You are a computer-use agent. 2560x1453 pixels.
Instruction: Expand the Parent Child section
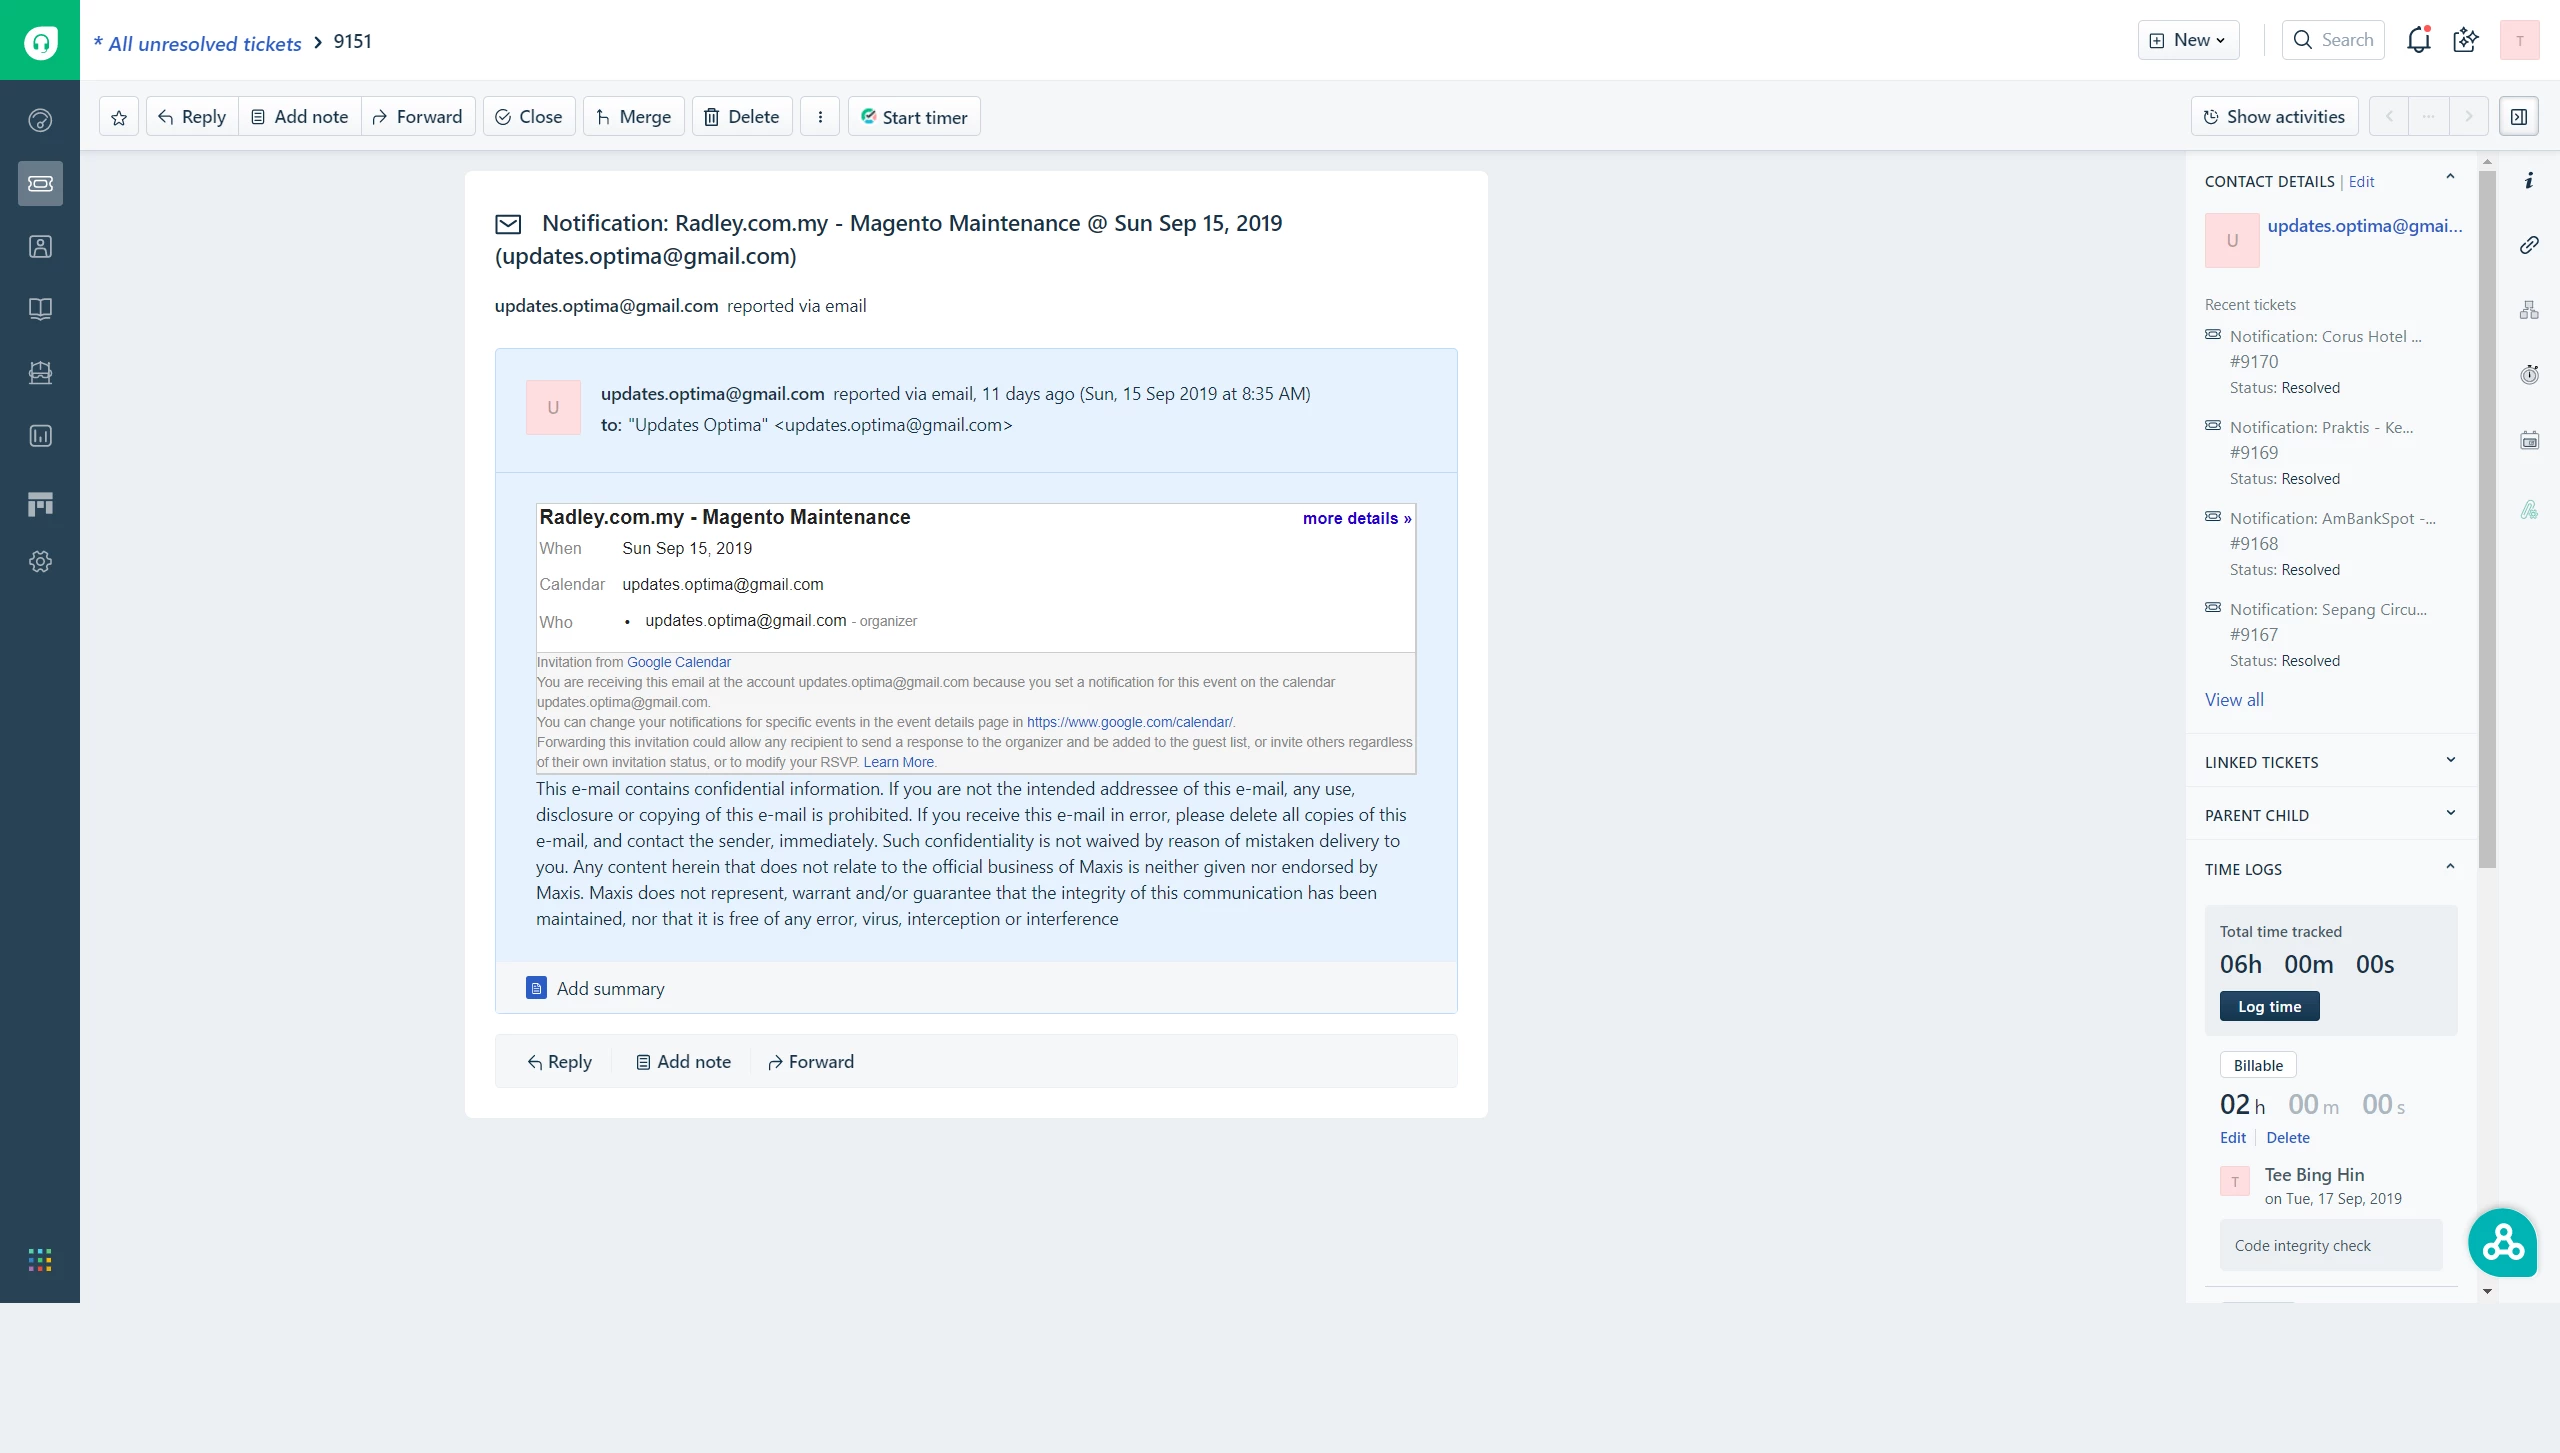2451,812
